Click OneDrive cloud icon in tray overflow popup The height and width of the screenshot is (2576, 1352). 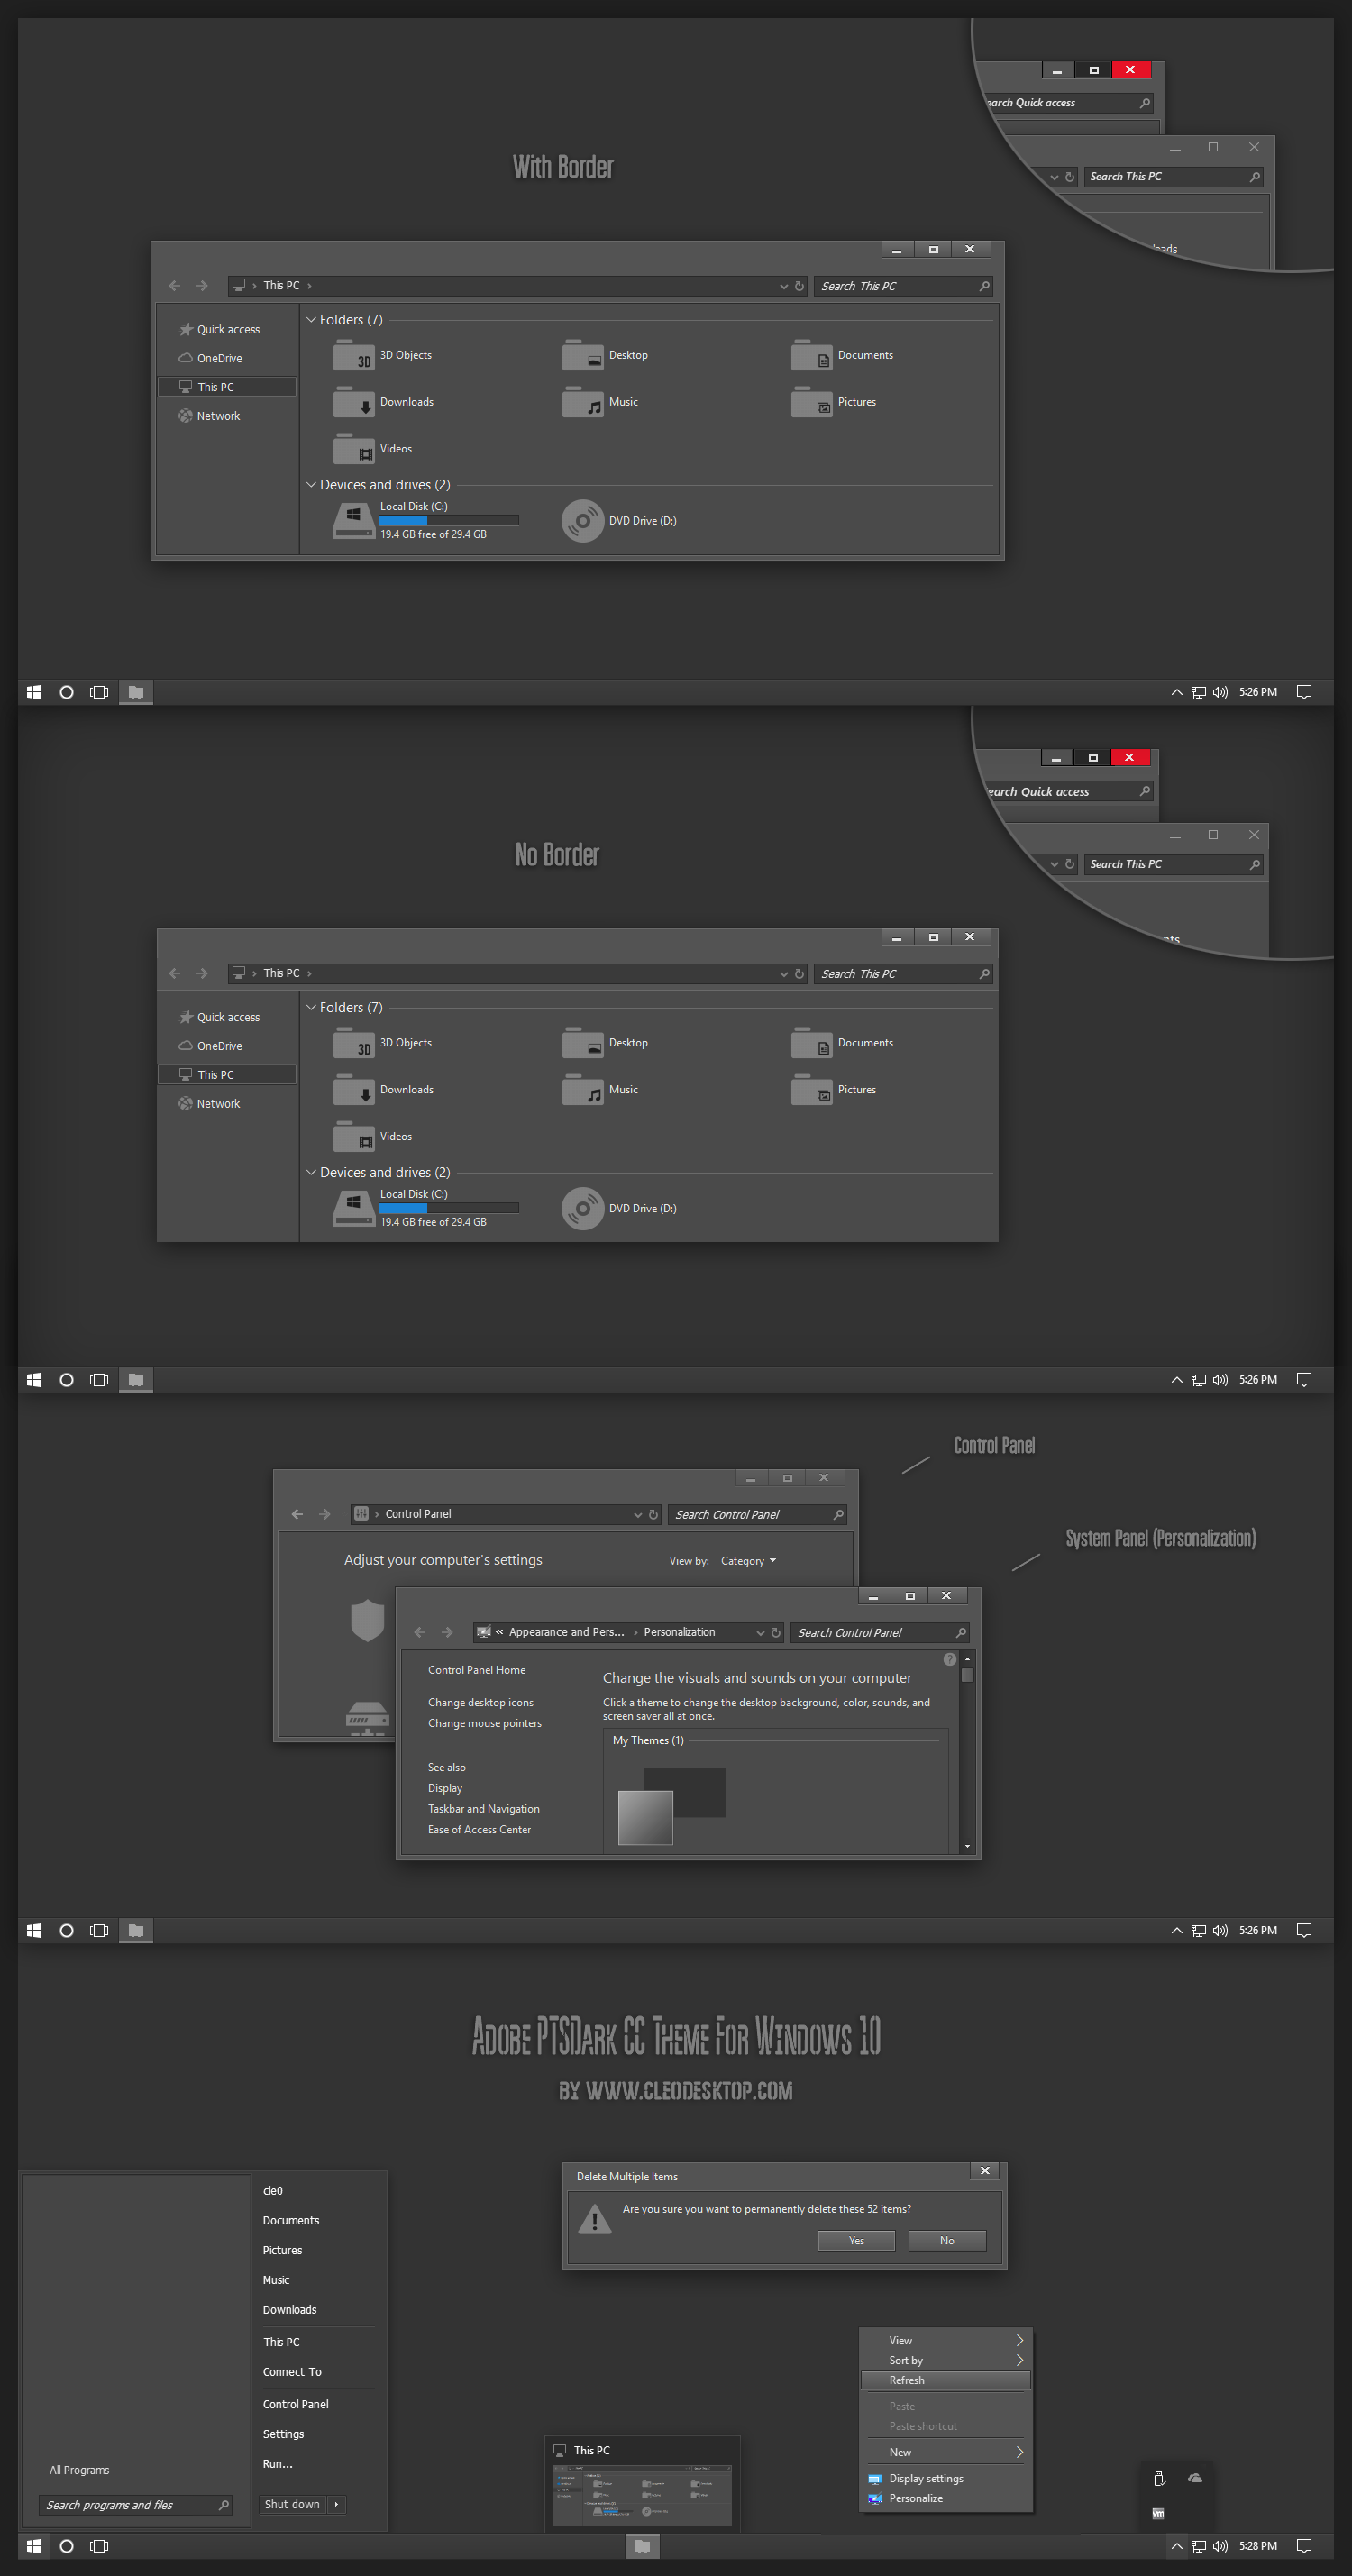pyautogui.click(x=1195, y=2479)
